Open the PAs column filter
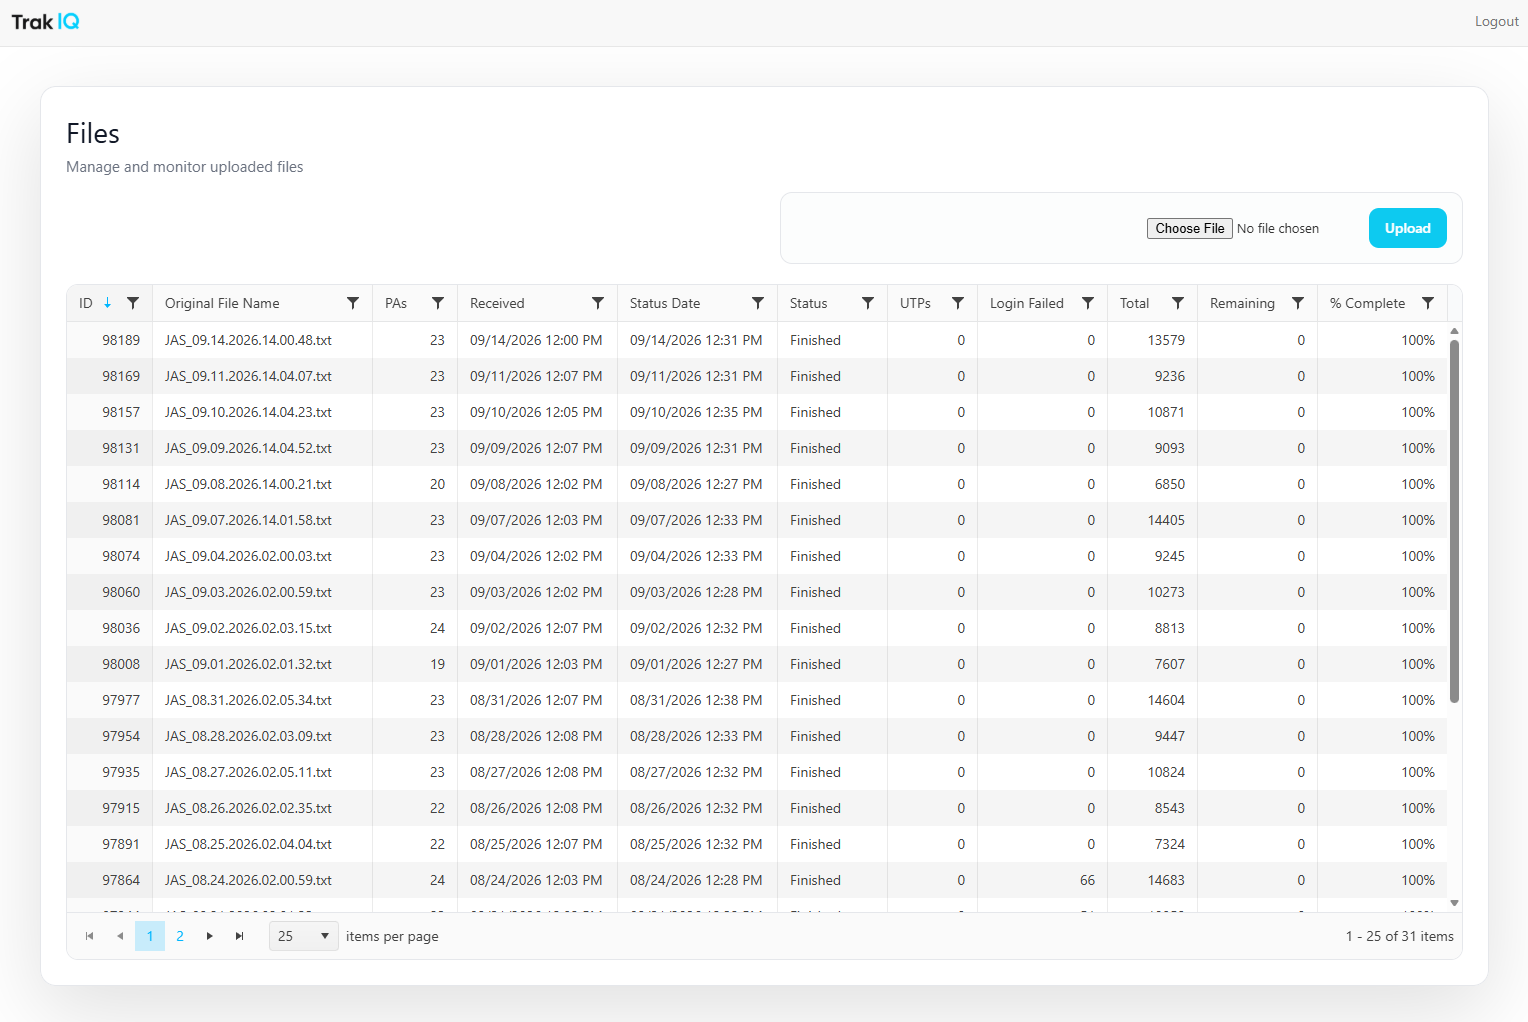 (x=438, y=303)
